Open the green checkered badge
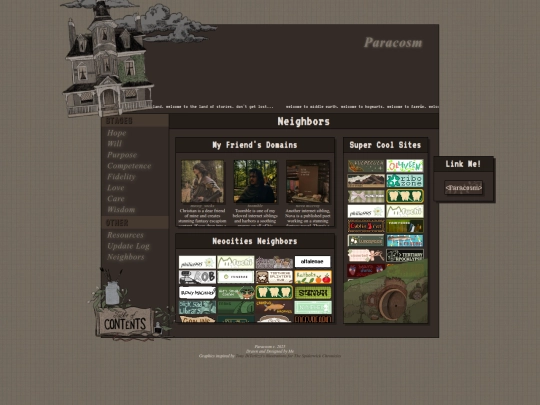 click(x=313, y=292)
